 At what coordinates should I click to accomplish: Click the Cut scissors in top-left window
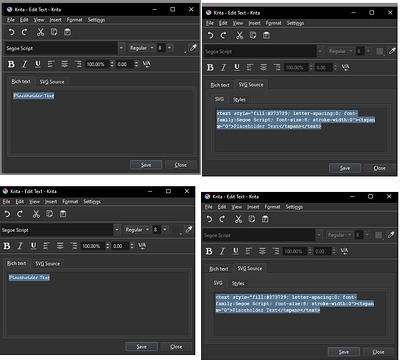tap(40, 32)
